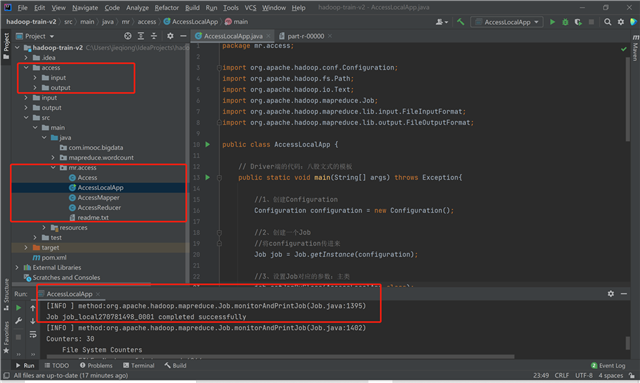Build the project with the hammer icon
The height and width of the screenshot is (383, 640).
[x=460, y=22]
